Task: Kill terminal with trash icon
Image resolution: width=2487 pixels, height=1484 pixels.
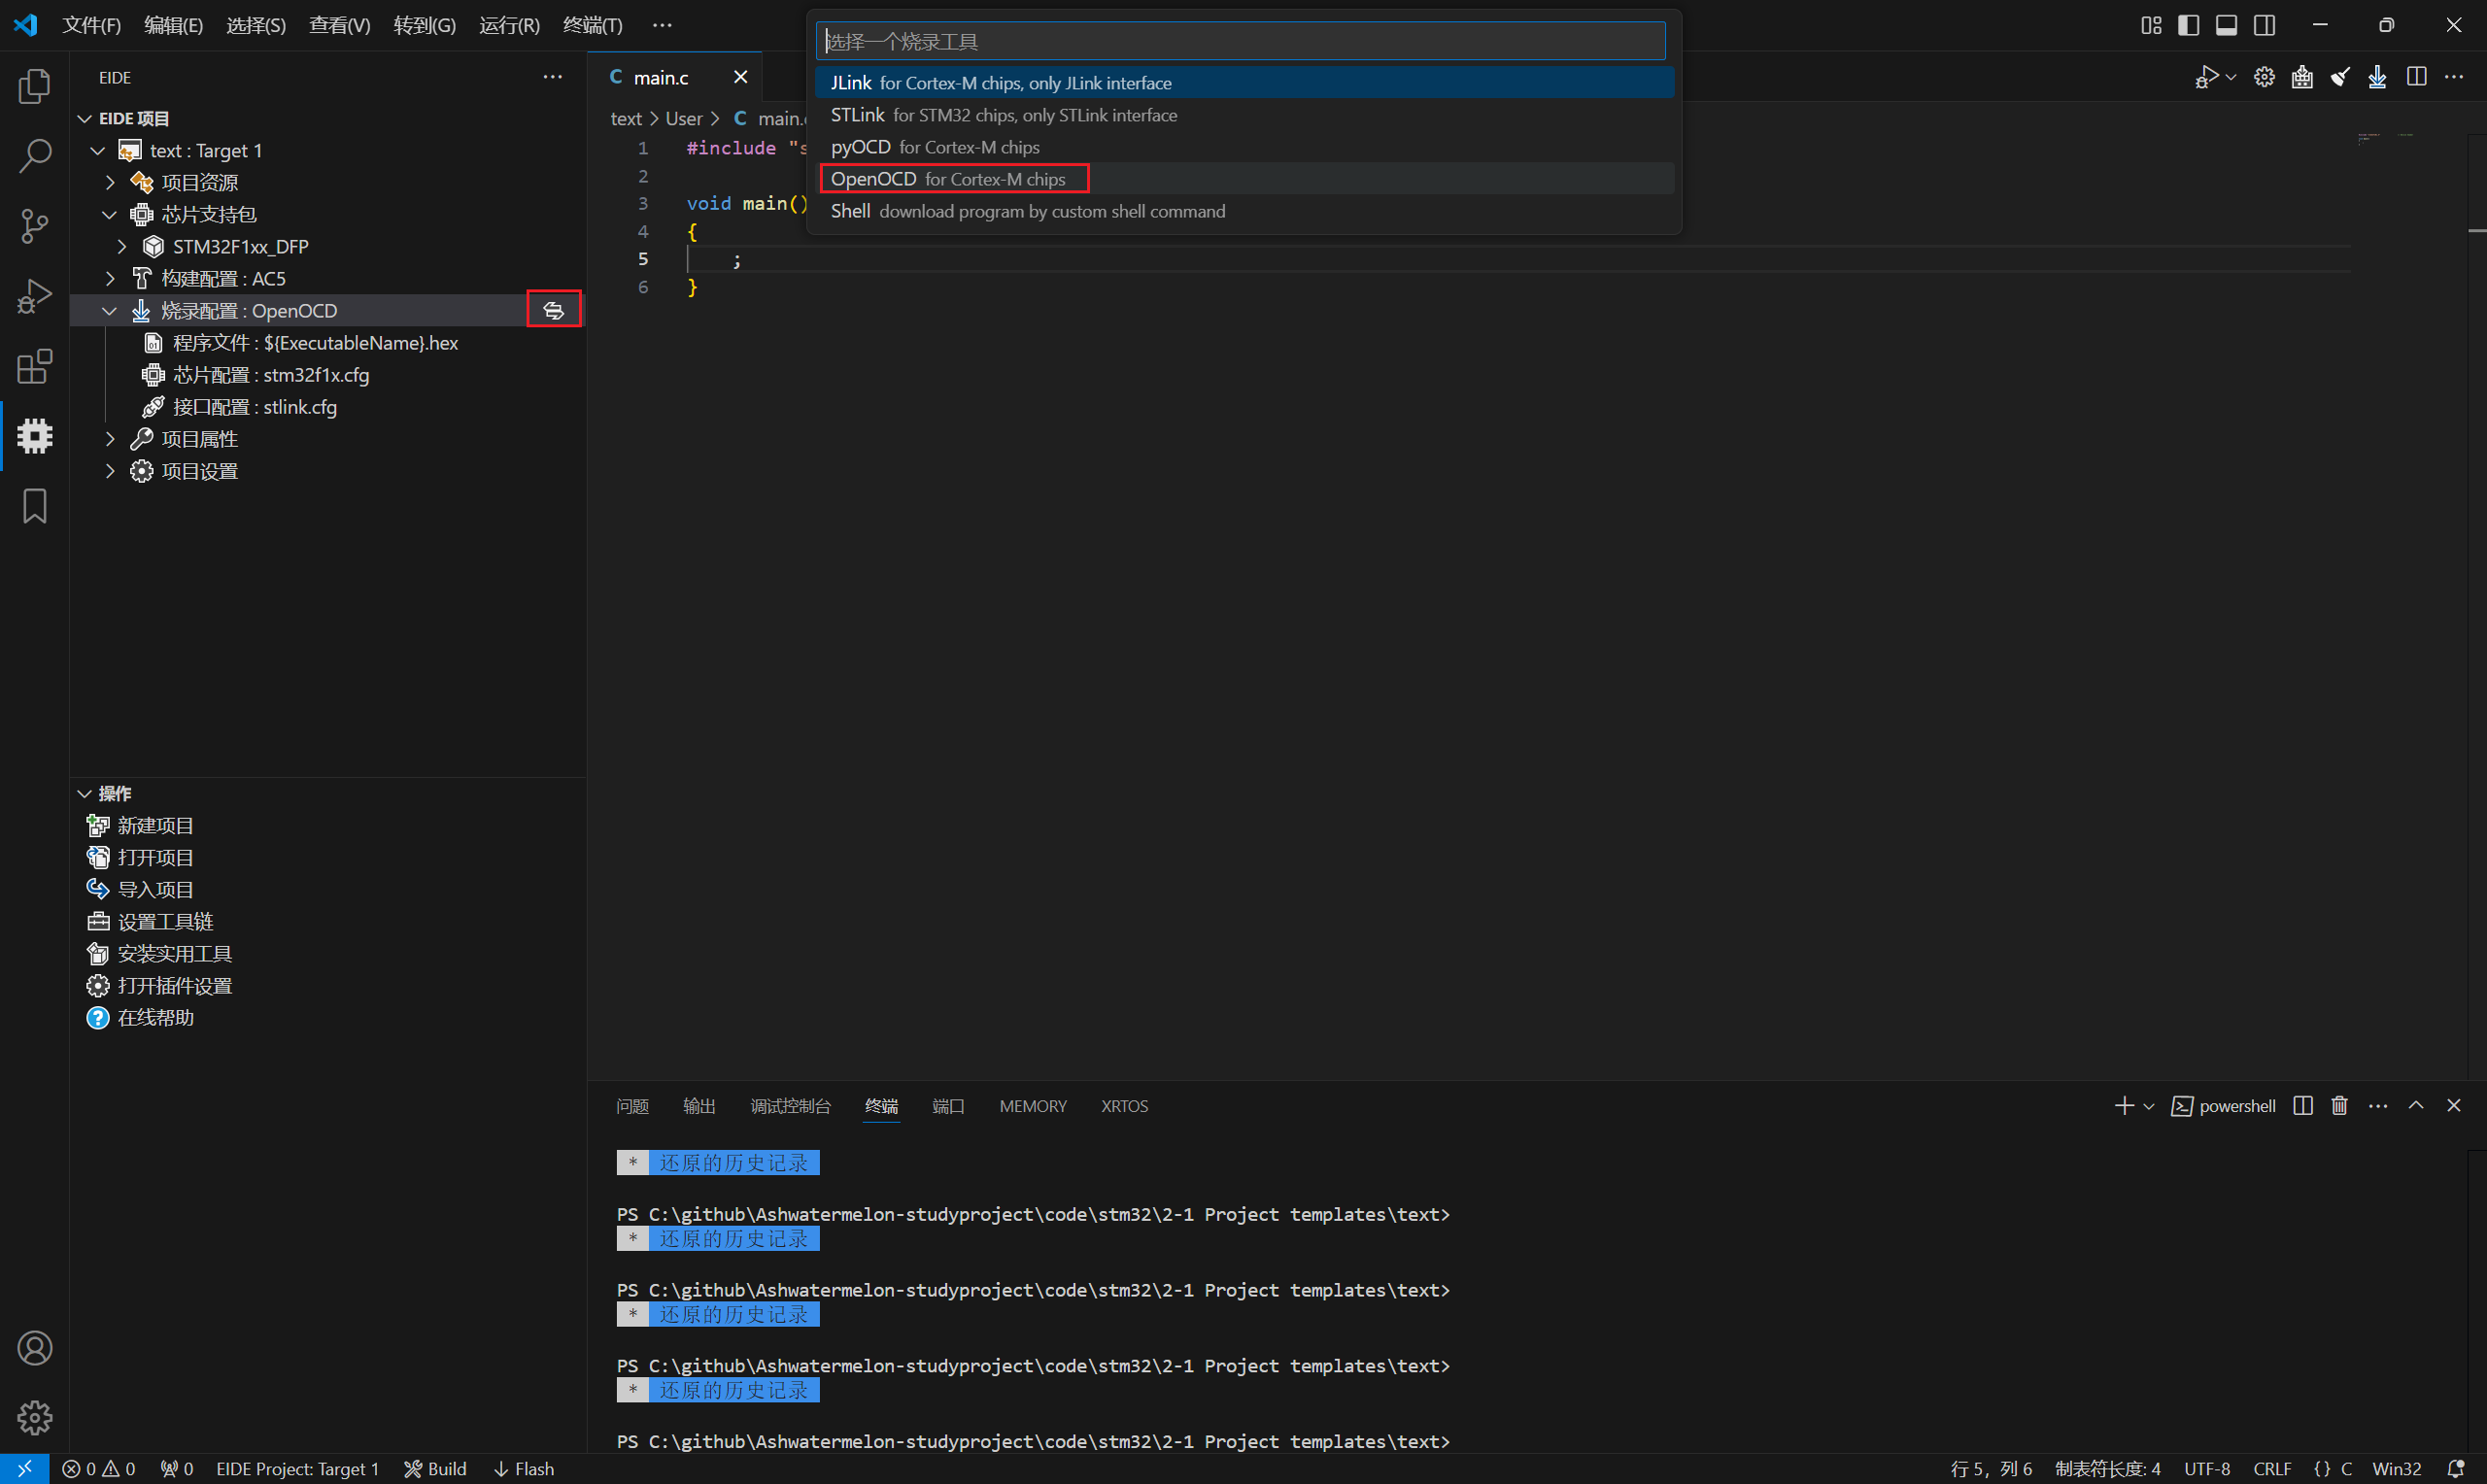Action: 2340,1106
